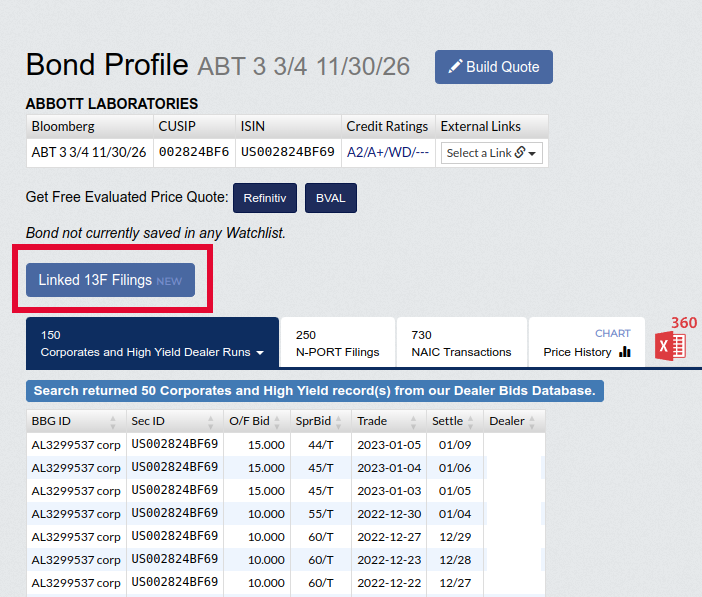Export results using the Excel icon
The width and height of the screenshot is (702, 597).
pyautogui.click(x=671, y=346)
